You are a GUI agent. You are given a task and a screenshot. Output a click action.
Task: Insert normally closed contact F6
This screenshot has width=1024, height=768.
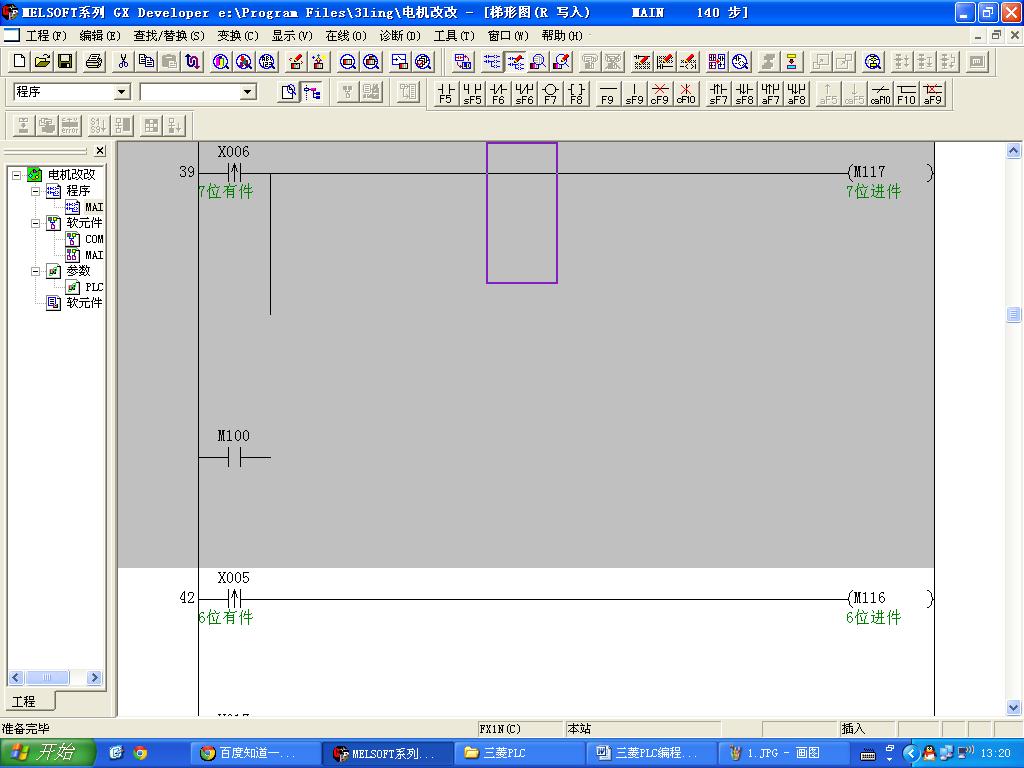[x=498, y=94]
